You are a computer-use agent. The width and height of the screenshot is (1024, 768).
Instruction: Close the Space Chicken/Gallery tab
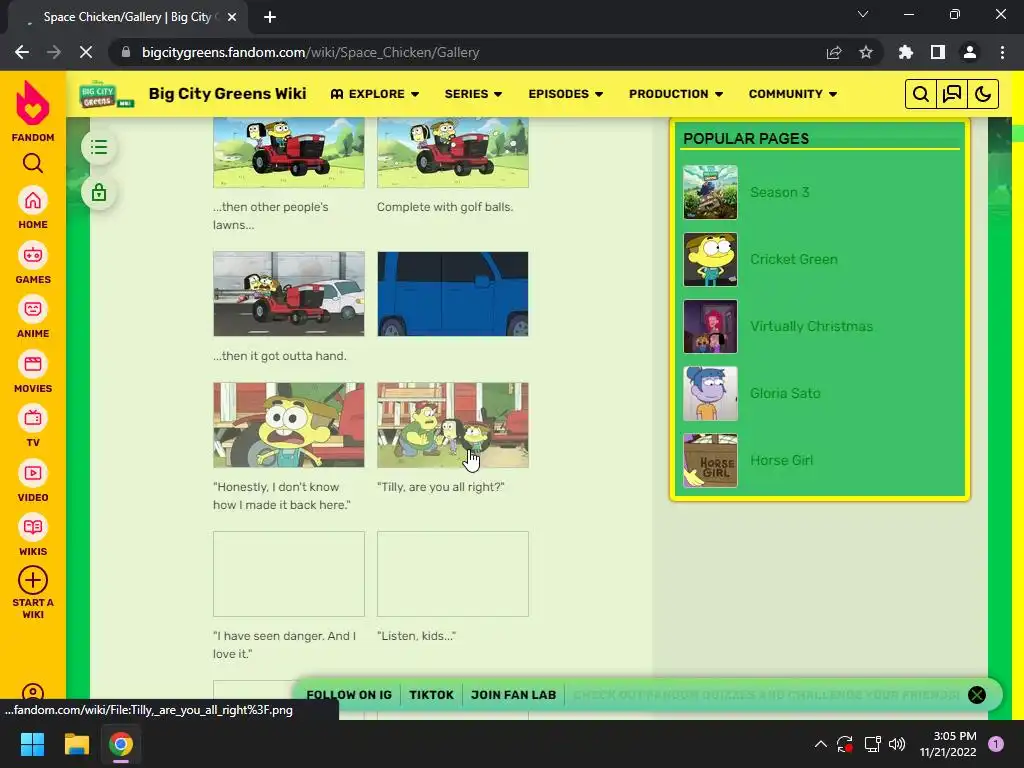(x=232, y=17)
